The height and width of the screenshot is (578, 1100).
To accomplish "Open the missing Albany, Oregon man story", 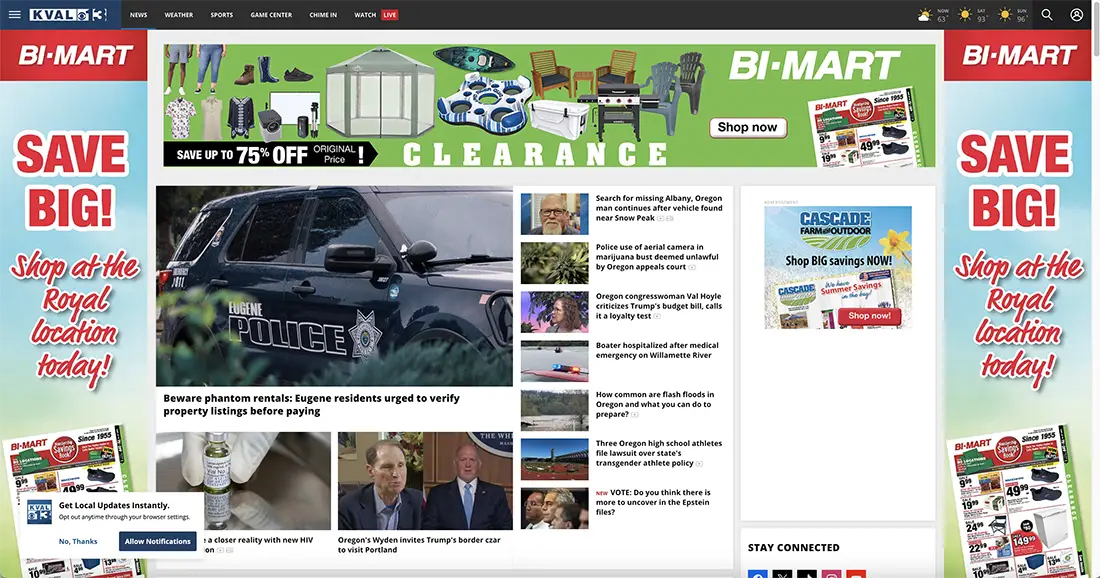I will click(x=659, y=208).
